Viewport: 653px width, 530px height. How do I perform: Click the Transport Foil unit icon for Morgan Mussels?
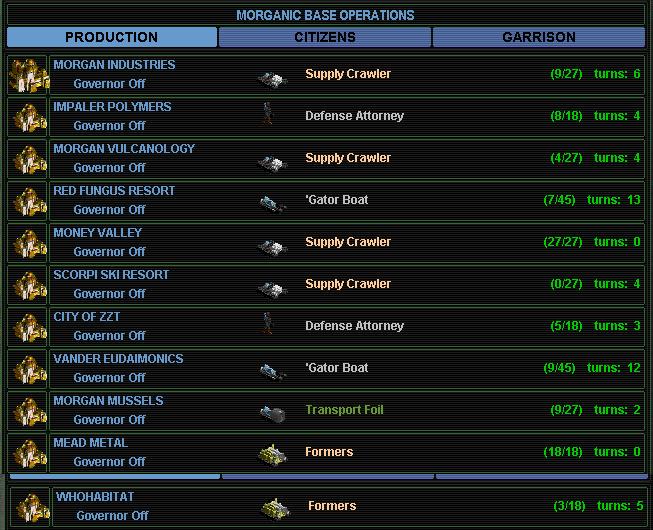(271, 411)
